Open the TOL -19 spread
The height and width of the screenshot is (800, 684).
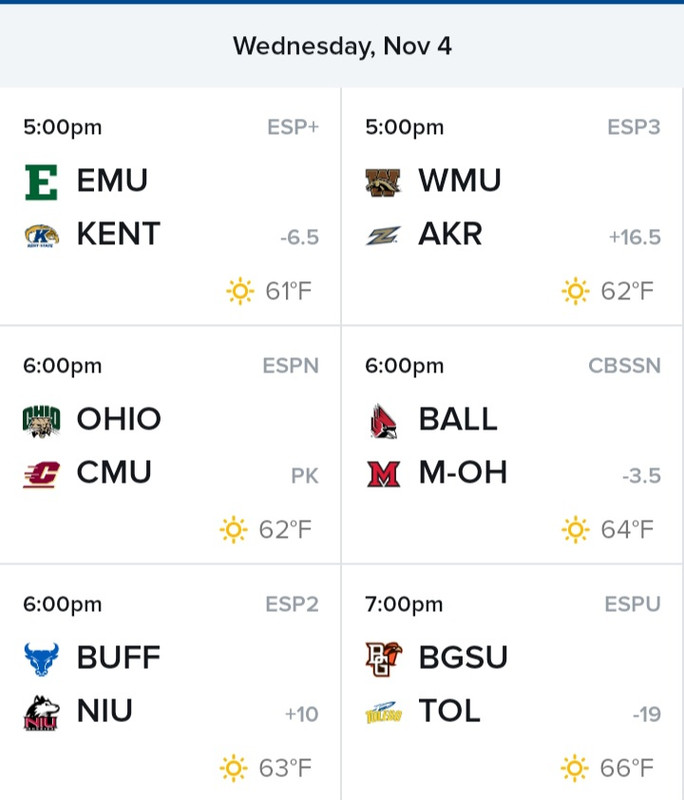click(647, 714)
